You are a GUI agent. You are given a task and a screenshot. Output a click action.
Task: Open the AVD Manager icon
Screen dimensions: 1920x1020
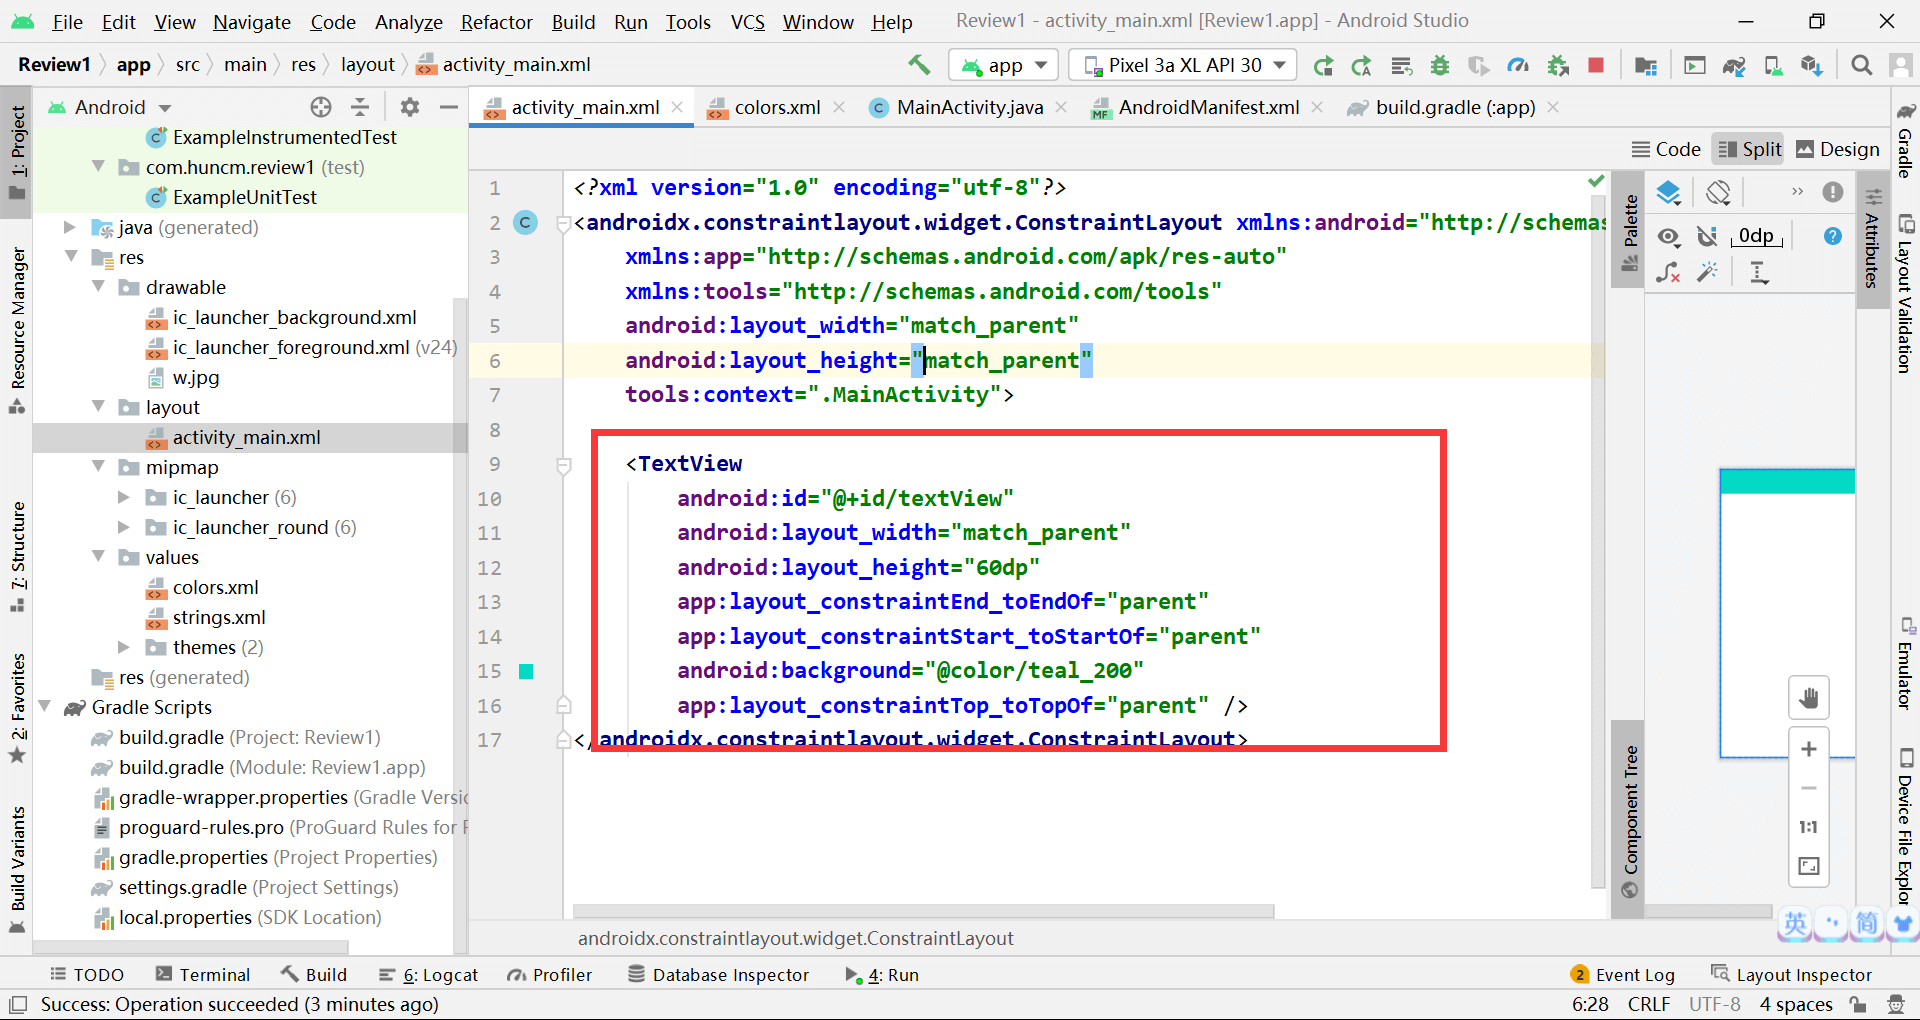pyautogui.click(x=1773, y=65)
